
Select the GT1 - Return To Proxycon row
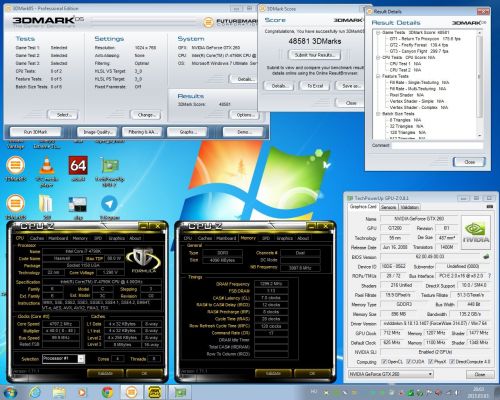pyautogui.click(x=425, y=39)
